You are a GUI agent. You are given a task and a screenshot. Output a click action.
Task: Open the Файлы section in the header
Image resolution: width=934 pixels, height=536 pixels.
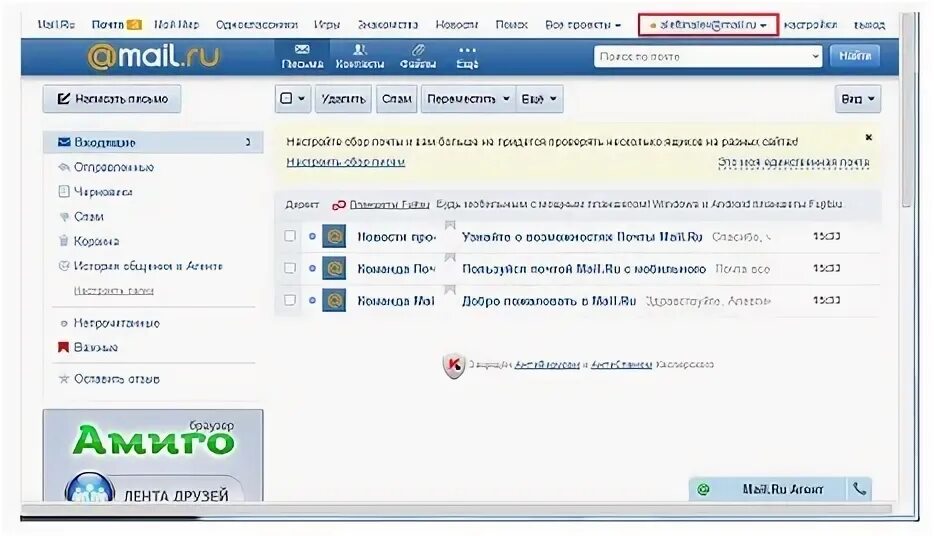point(418,57)
